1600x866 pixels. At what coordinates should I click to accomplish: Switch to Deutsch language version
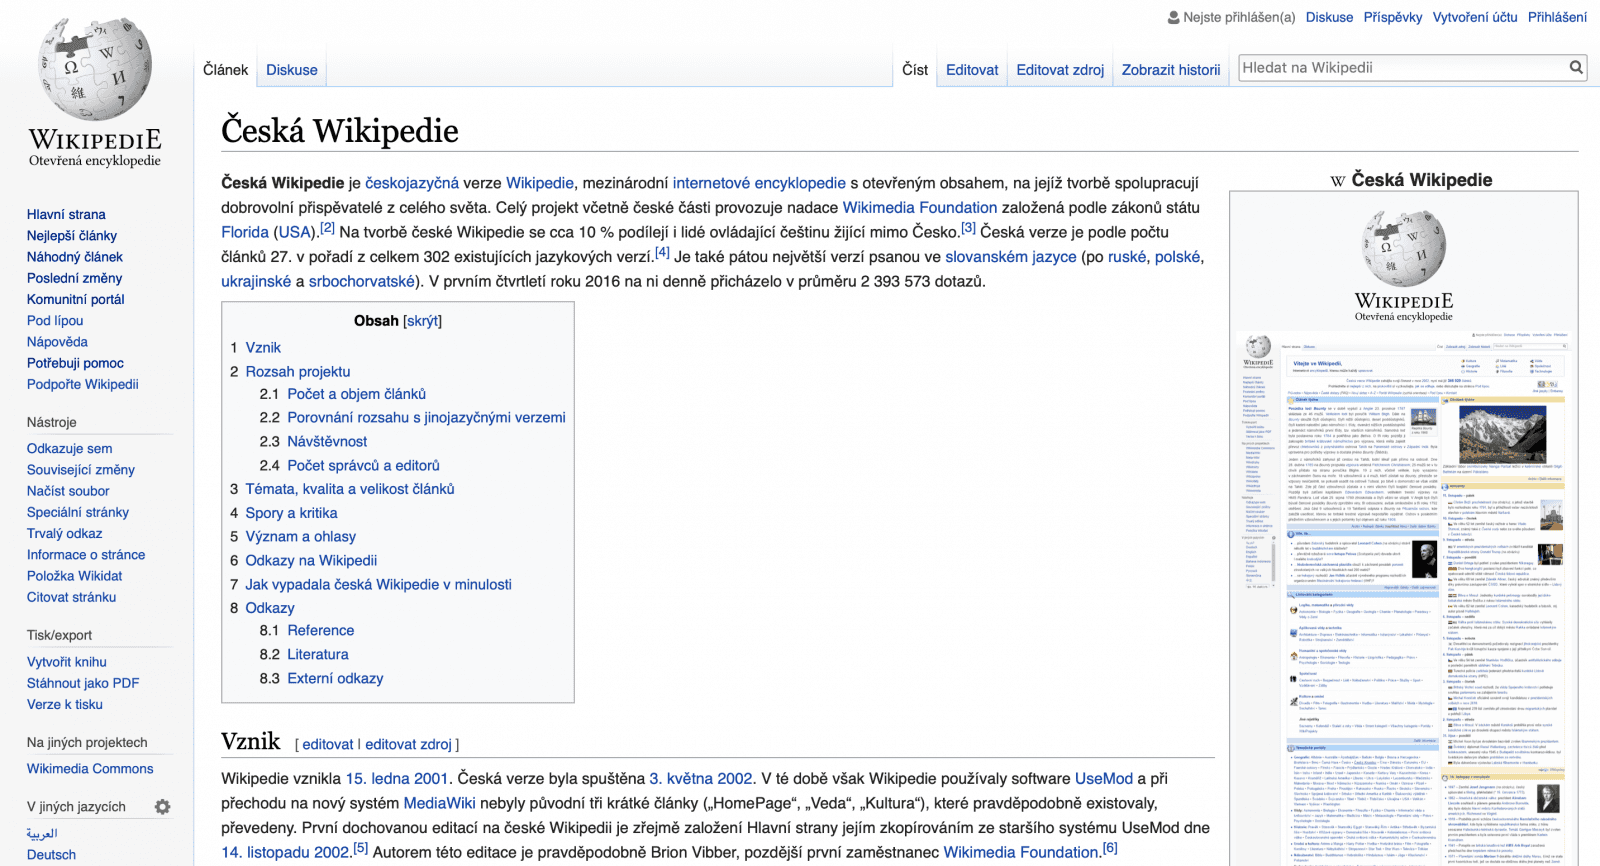point(51,855)
